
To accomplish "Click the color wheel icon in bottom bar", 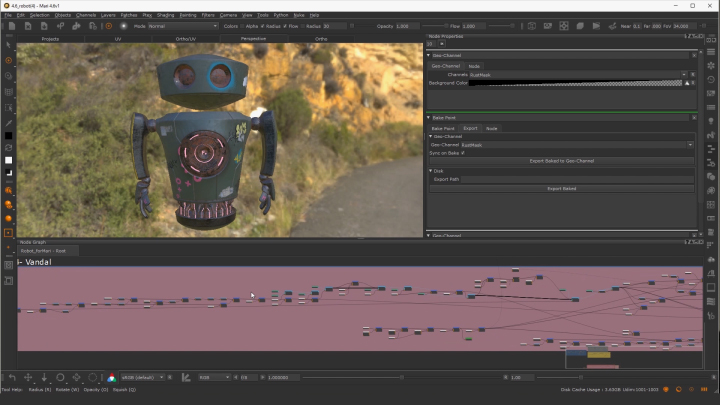I will click(111, 377).
